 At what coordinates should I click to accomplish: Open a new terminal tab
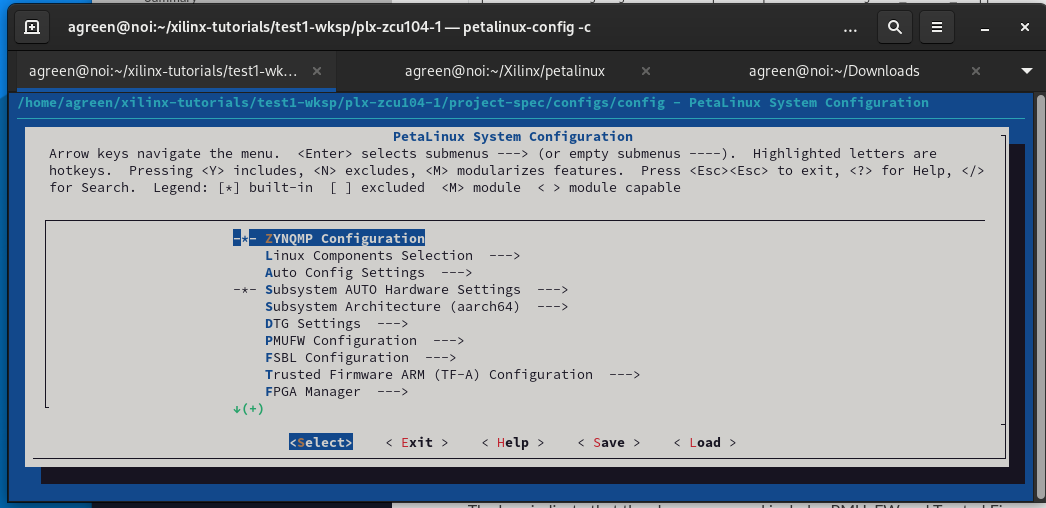[32, 27]
